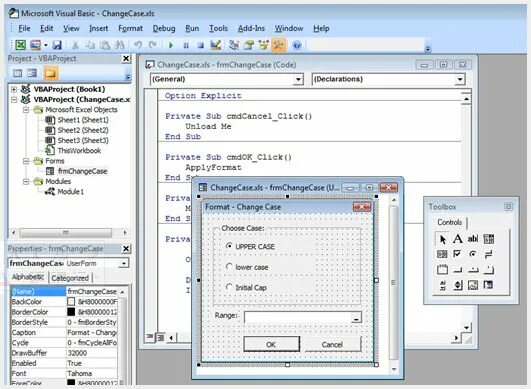Image resolution: width=531 pixels, height=389 pixels.
Task: Choose the Select Objects arrow in Toolbox
Action: coord(442,239)
